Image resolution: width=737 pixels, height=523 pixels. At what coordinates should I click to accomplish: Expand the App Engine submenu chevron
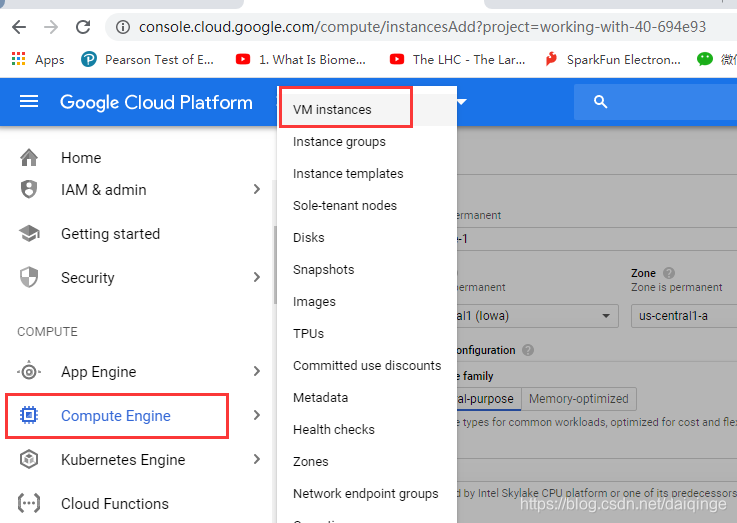257,371
